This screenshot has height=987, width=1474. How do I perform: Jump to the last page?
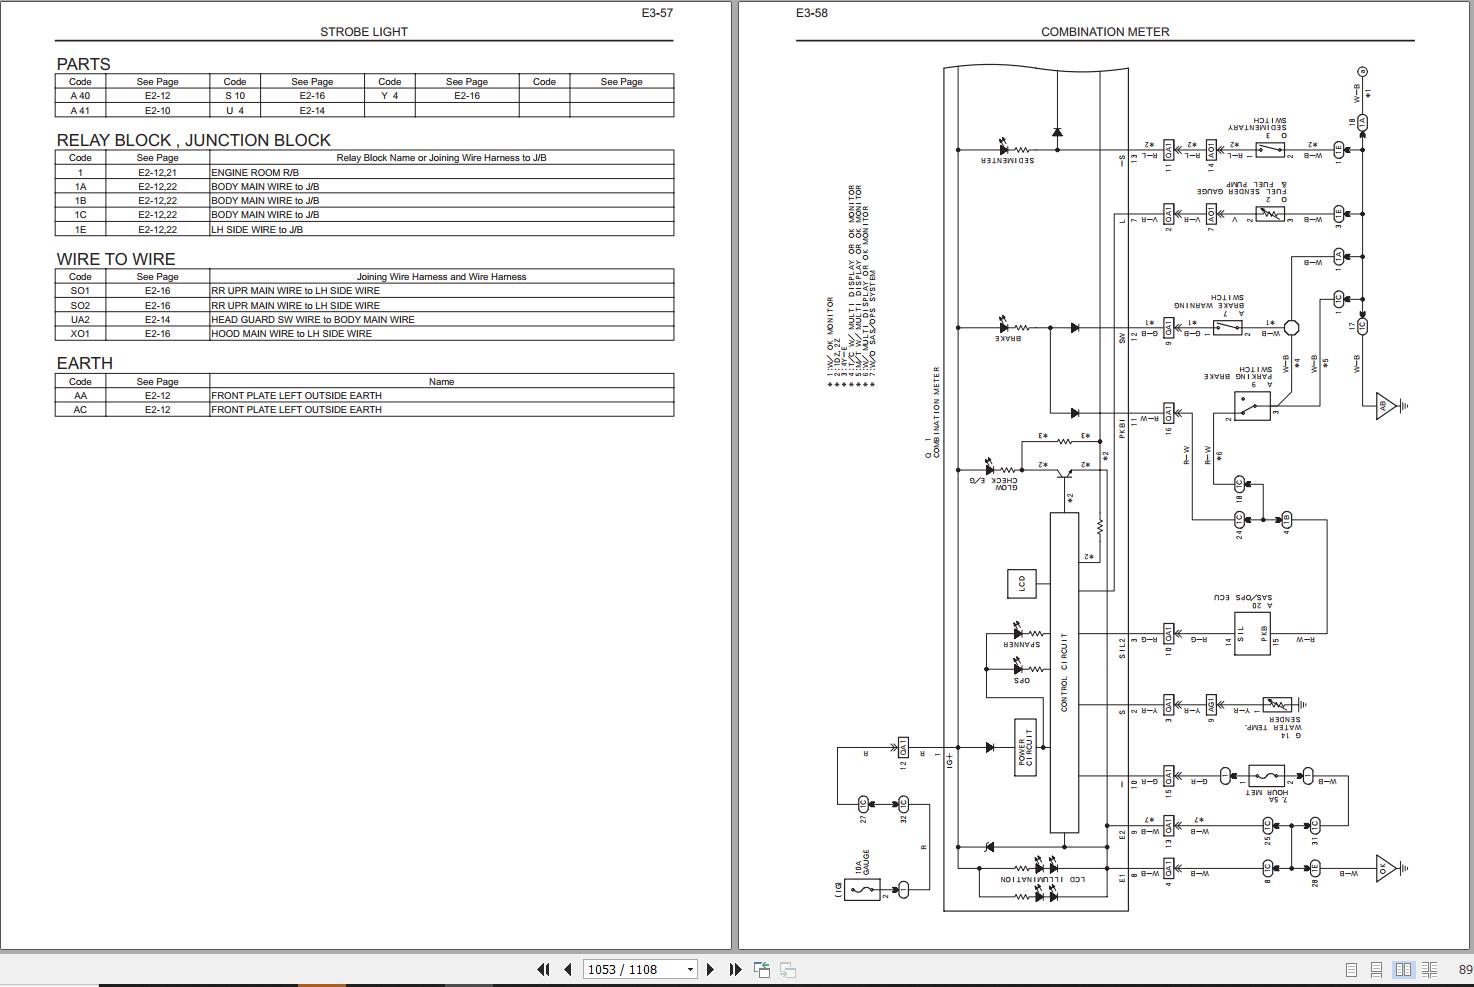click(735, 969)
